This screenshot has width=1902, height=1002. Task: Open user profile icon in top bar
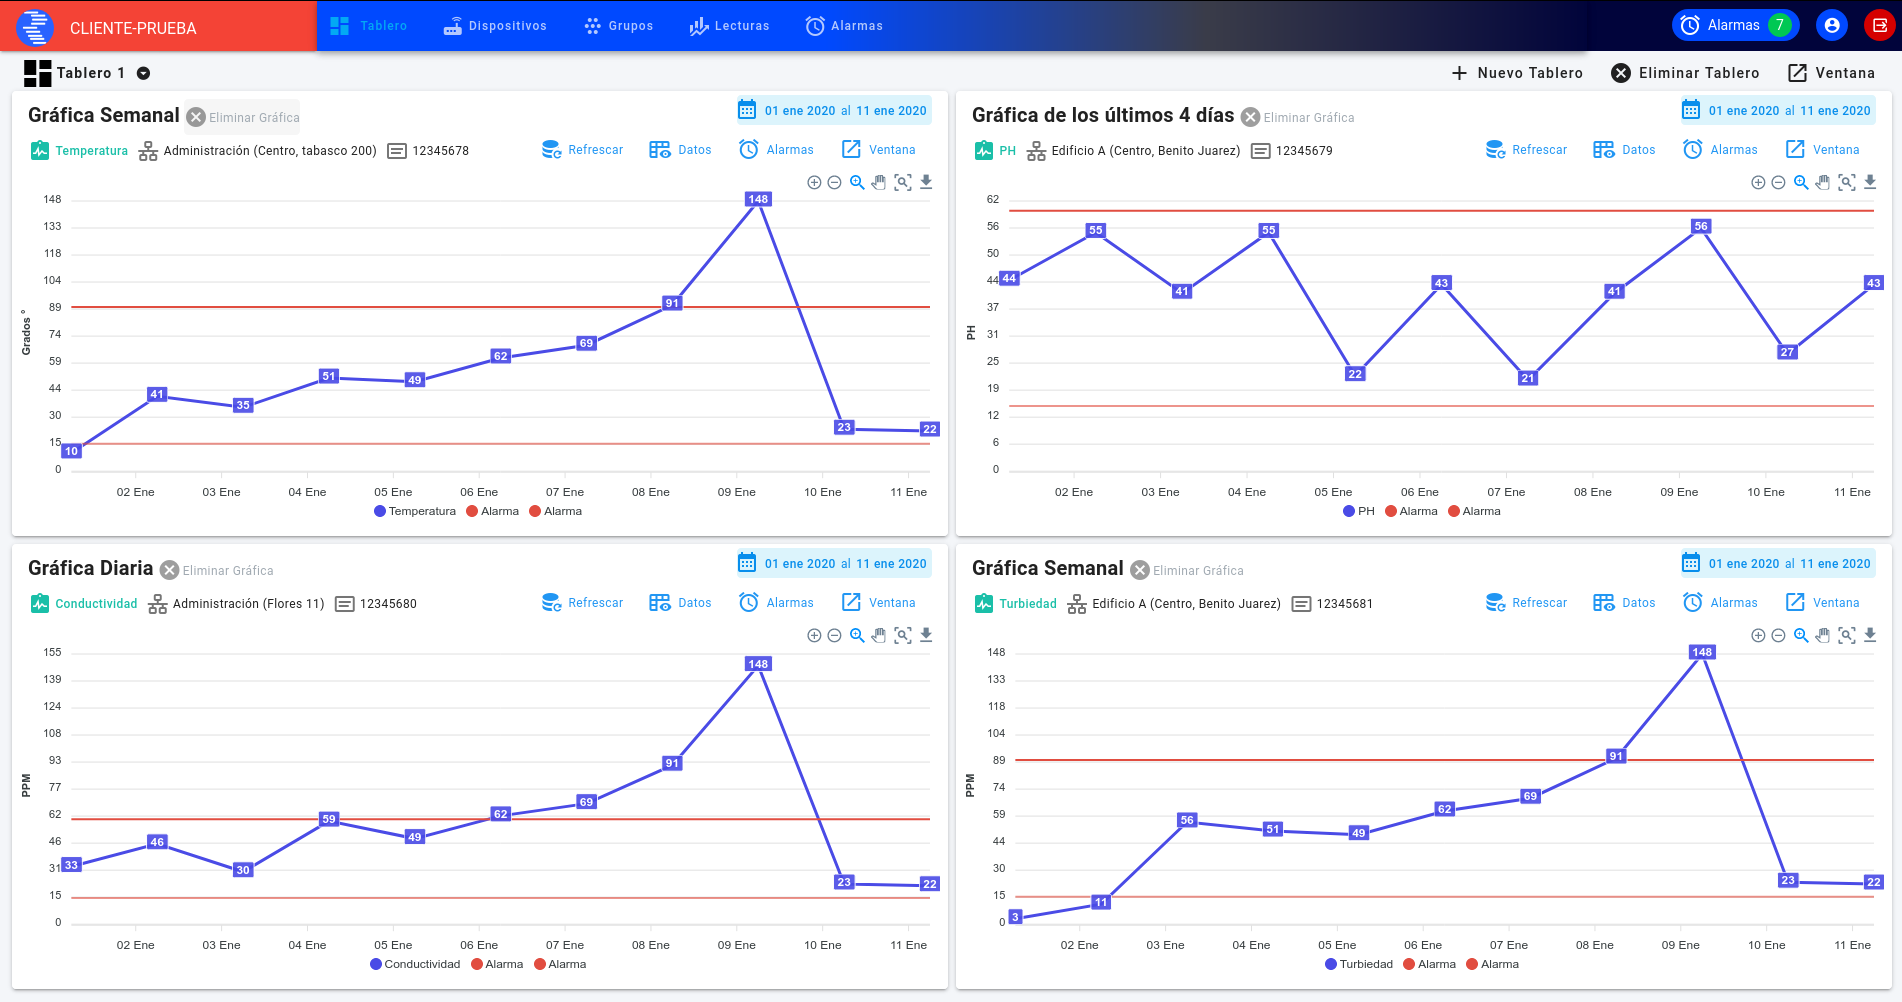(1832, 26)
